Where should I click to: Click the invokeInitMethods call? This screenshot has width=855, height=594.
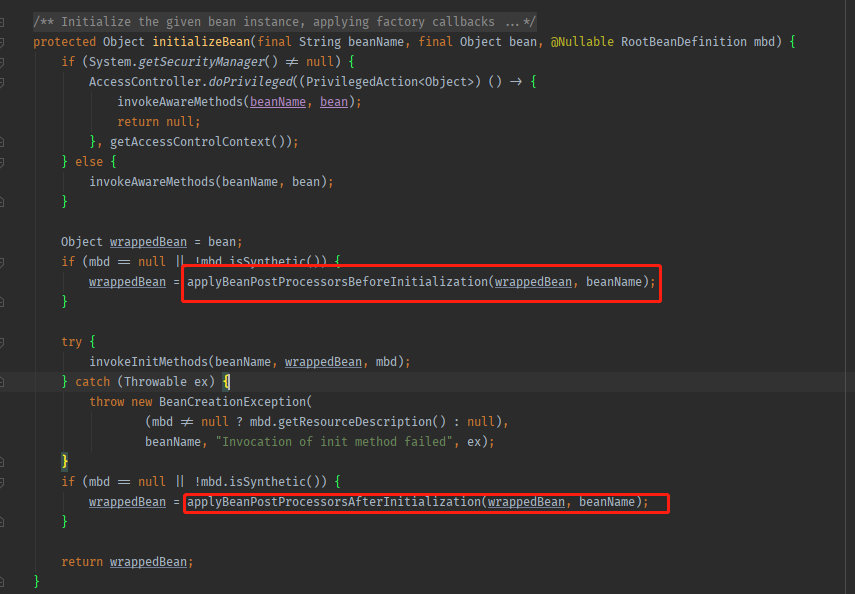pyautogui.click(x=148, y=362)
